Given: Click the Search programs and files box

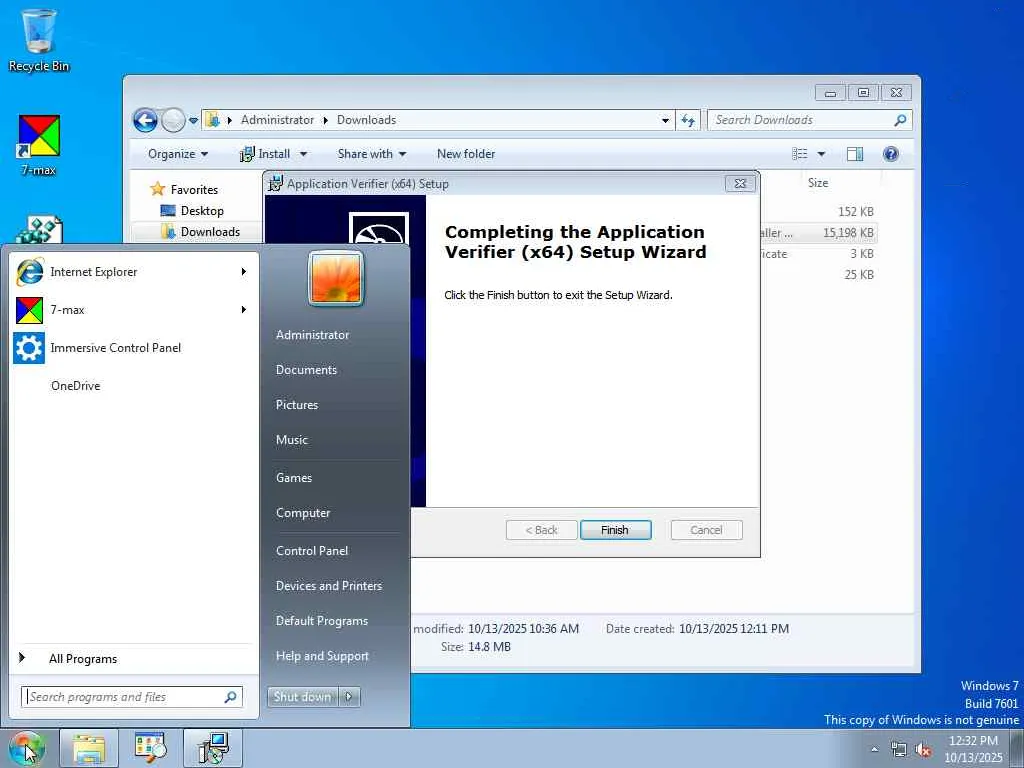Looking at the screenshot, I should pyautogui.click(x=131, y=697).
